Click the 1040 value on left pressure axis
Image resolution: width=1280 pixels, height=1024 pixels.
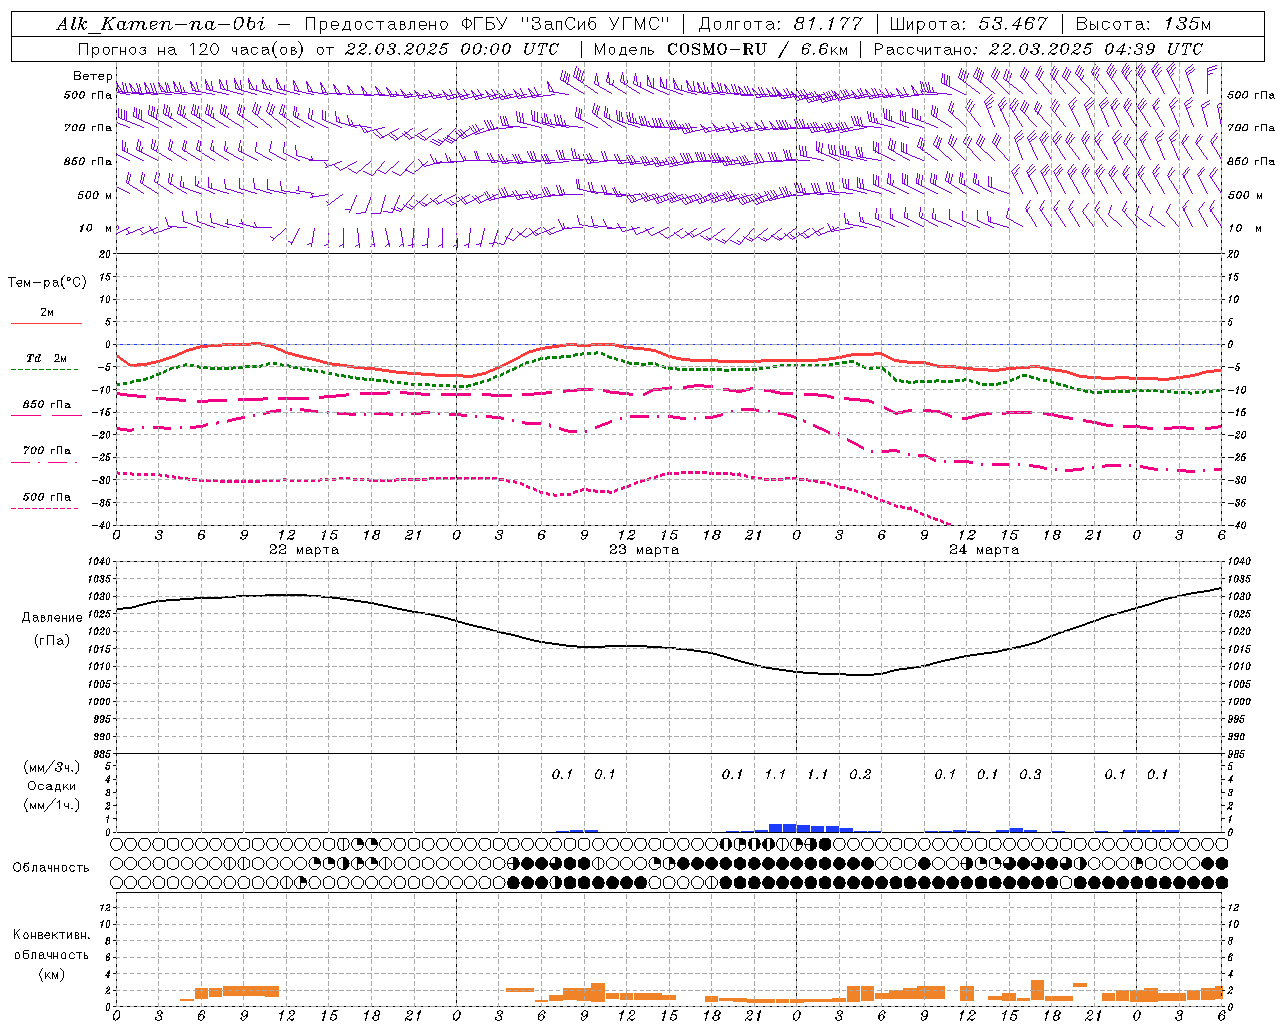click(99, 562)
